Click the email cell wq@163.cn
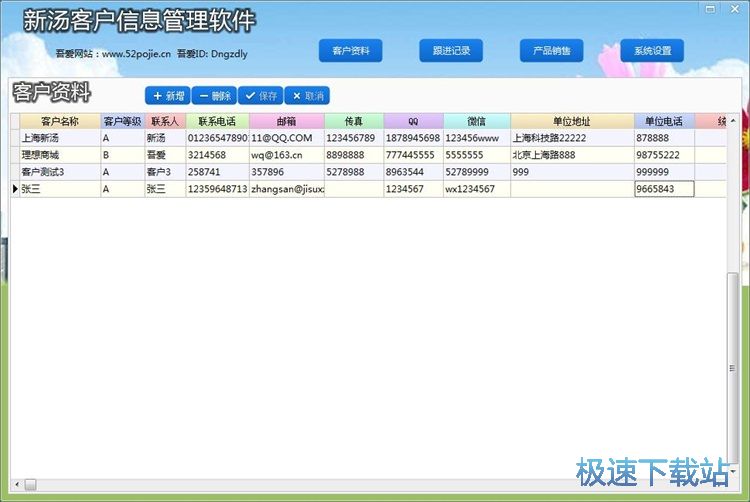This screenshot has height=502, width=750. [287, 155]
